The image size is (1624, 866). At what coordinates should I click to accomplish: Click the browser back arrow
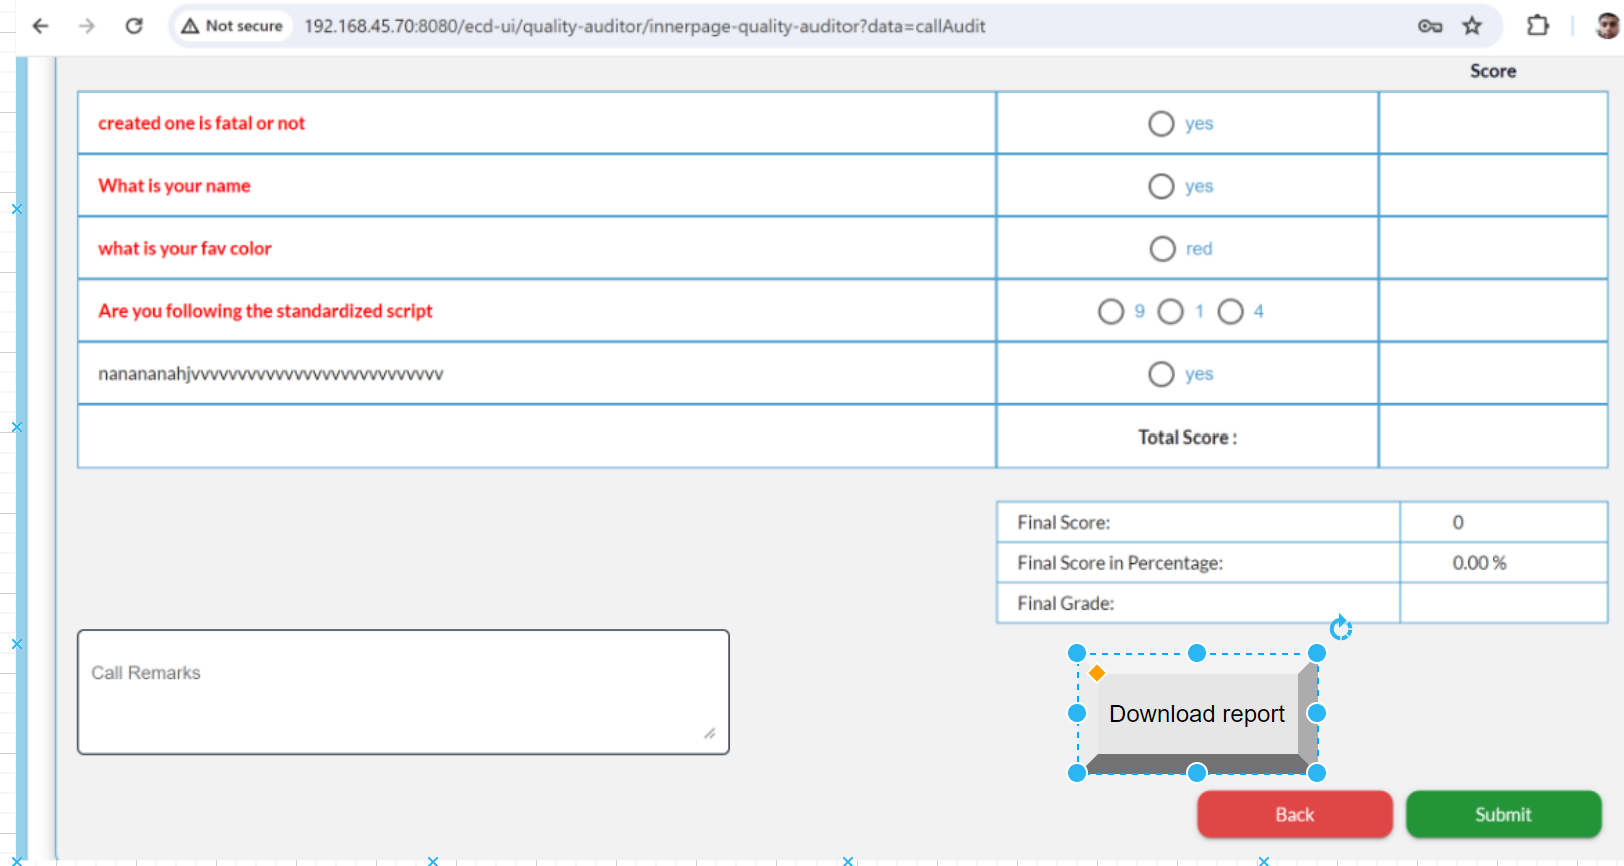(40, 26)
